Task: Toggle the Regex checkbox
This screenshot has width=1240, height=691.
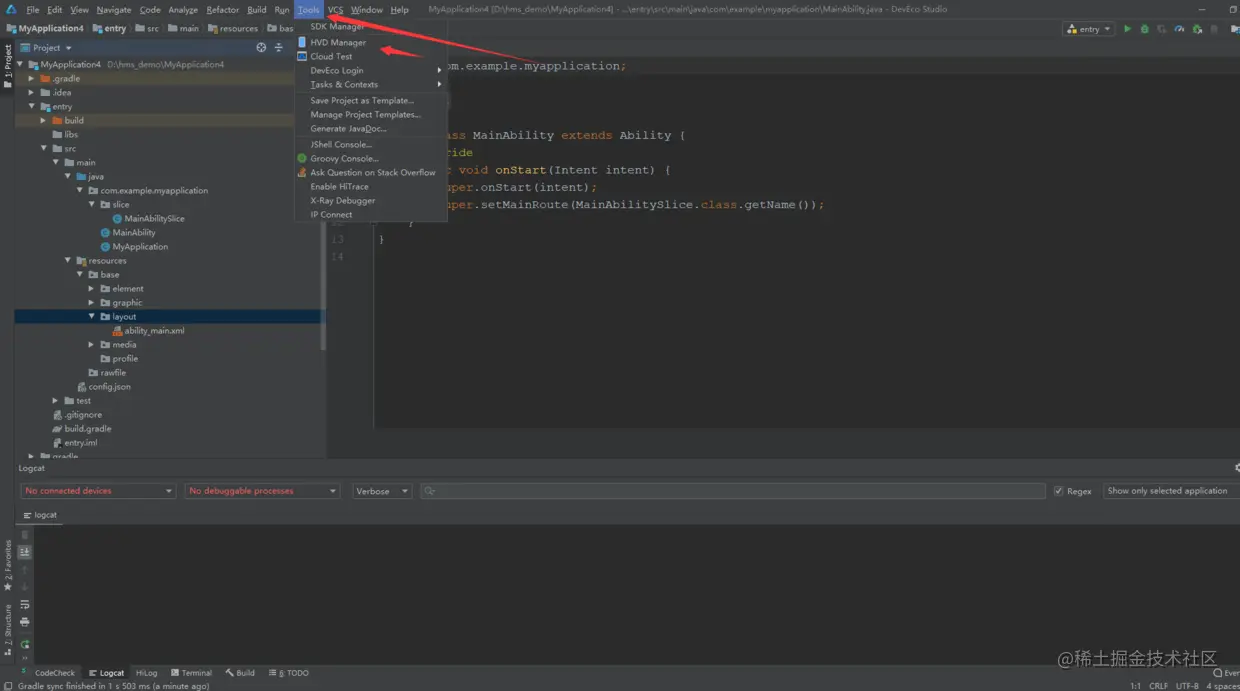Action: coord(1058,491)
